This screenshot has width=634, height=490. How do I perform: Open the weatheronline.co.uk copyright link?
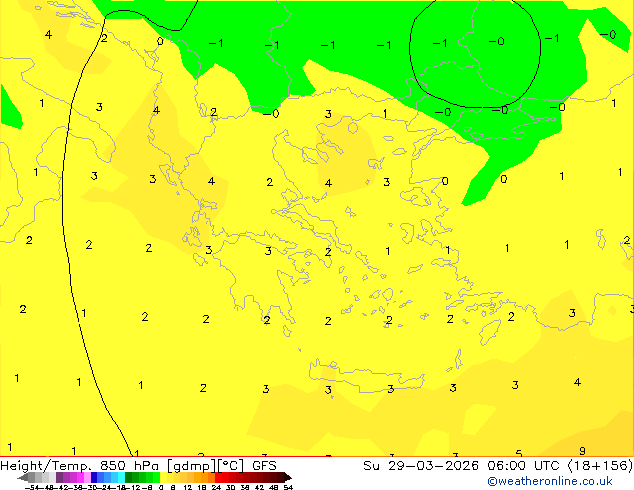click(x=550, y=481)
